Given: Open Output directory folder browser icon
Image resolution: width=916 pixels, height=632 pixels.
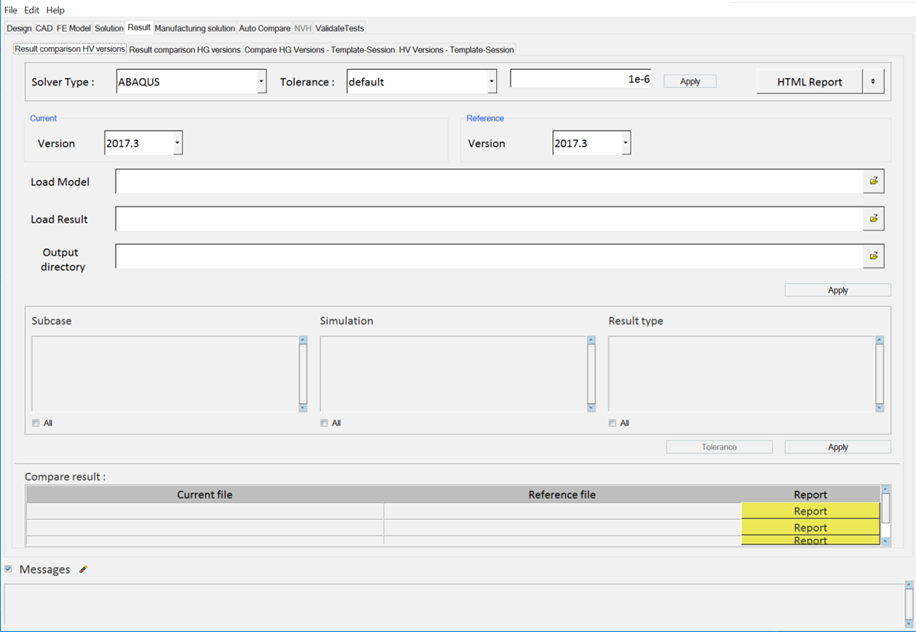Looking at the screenshot, I should 873,256.
